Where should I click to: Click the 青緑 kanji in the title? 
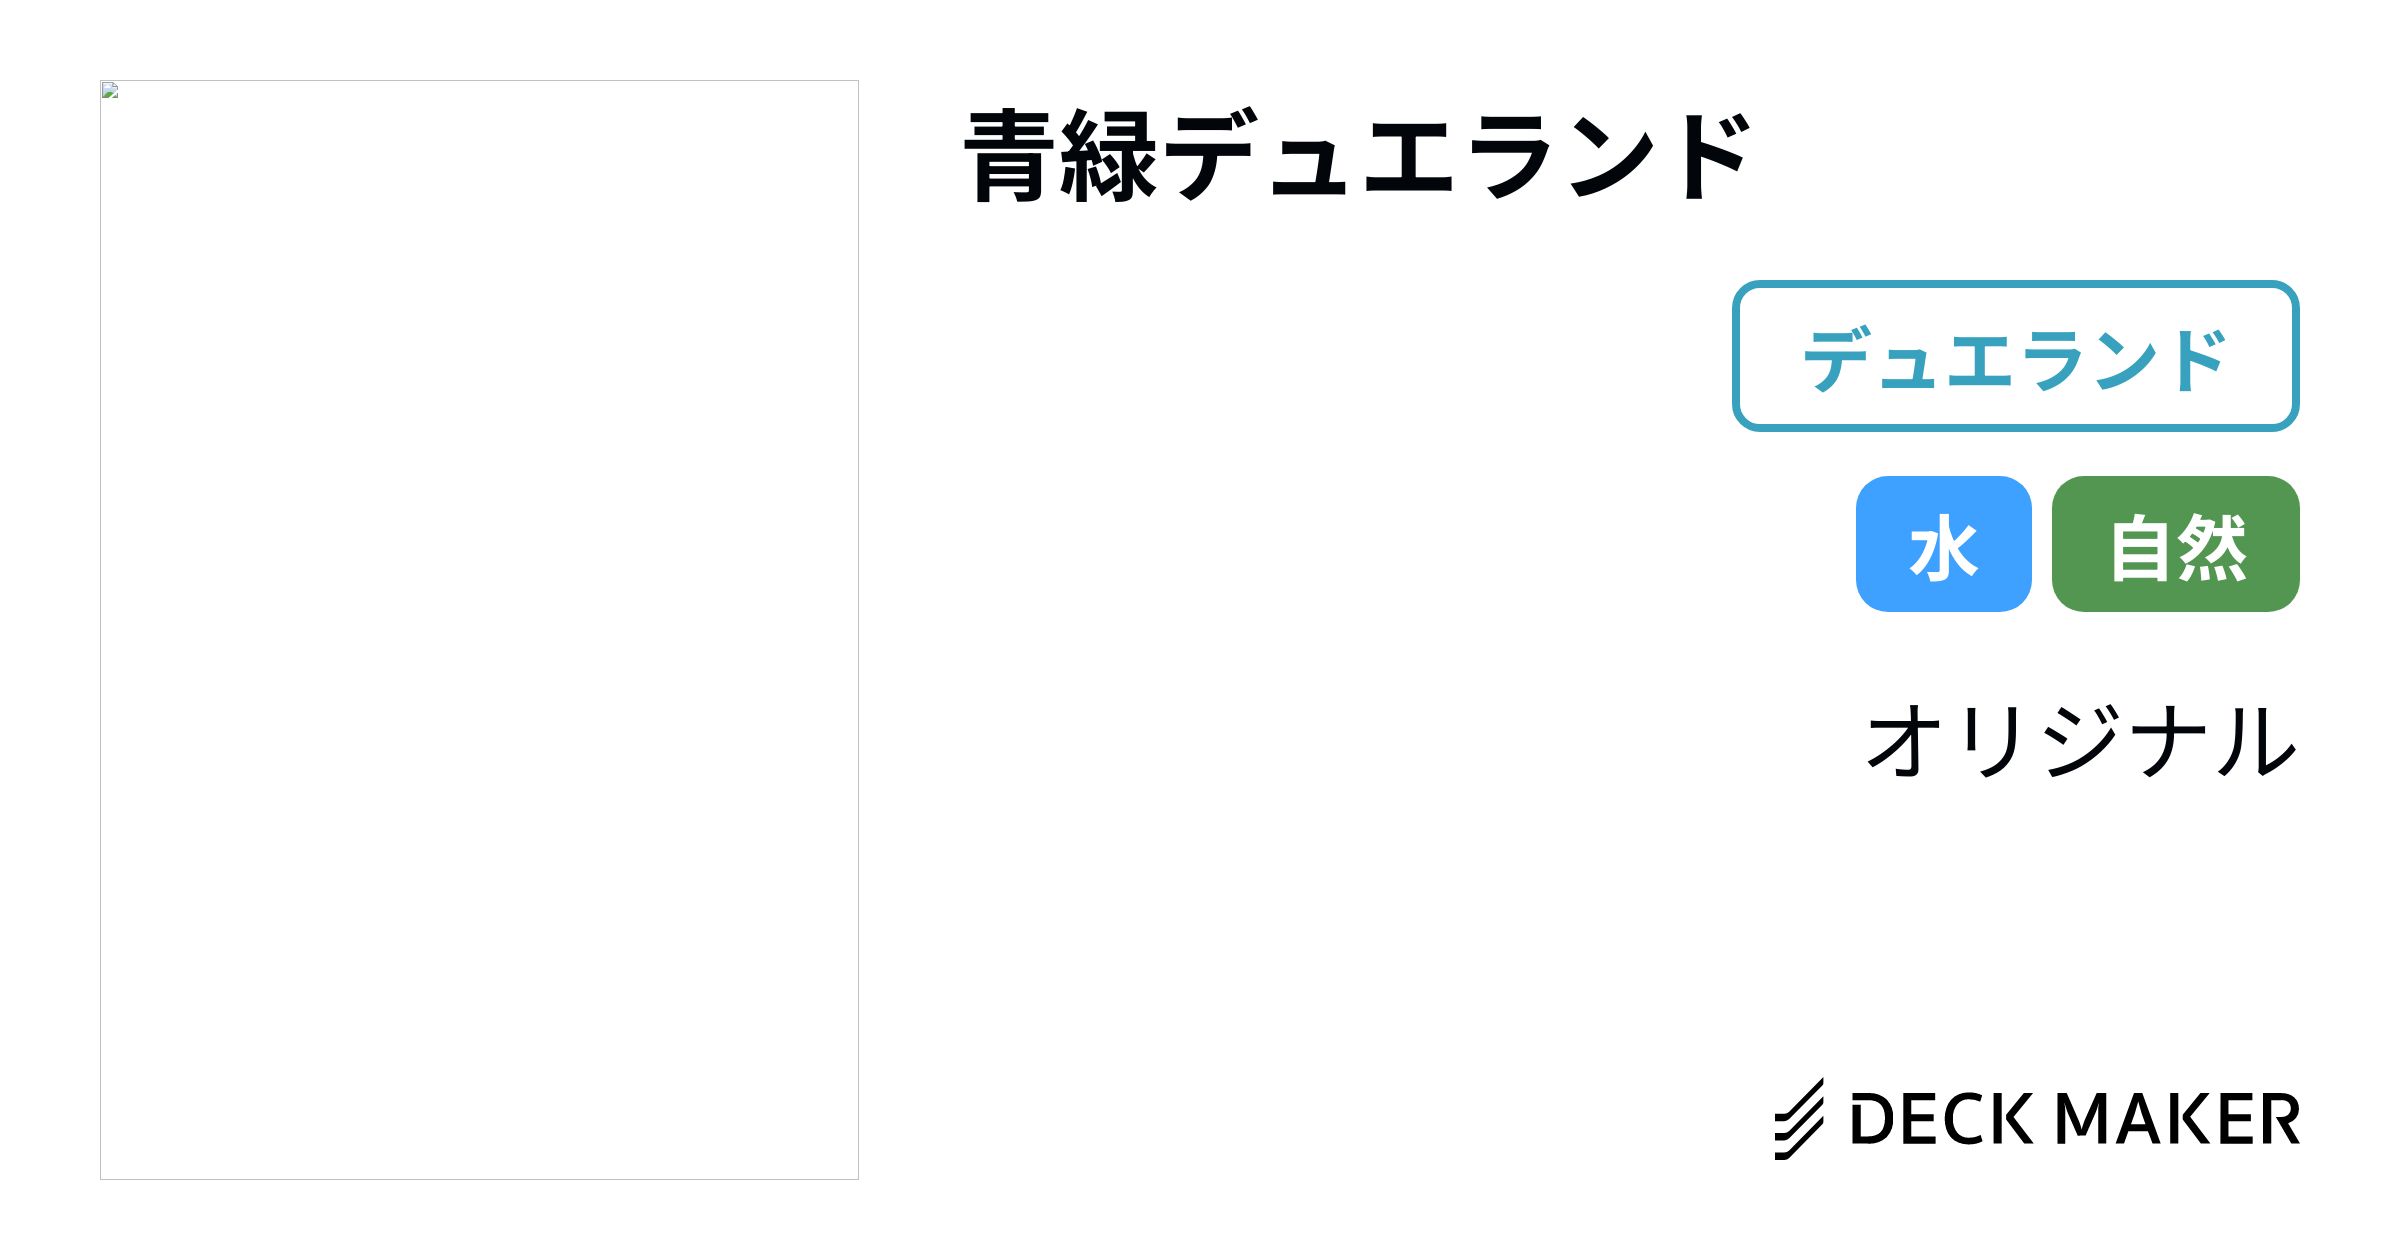pos(1062,157)
